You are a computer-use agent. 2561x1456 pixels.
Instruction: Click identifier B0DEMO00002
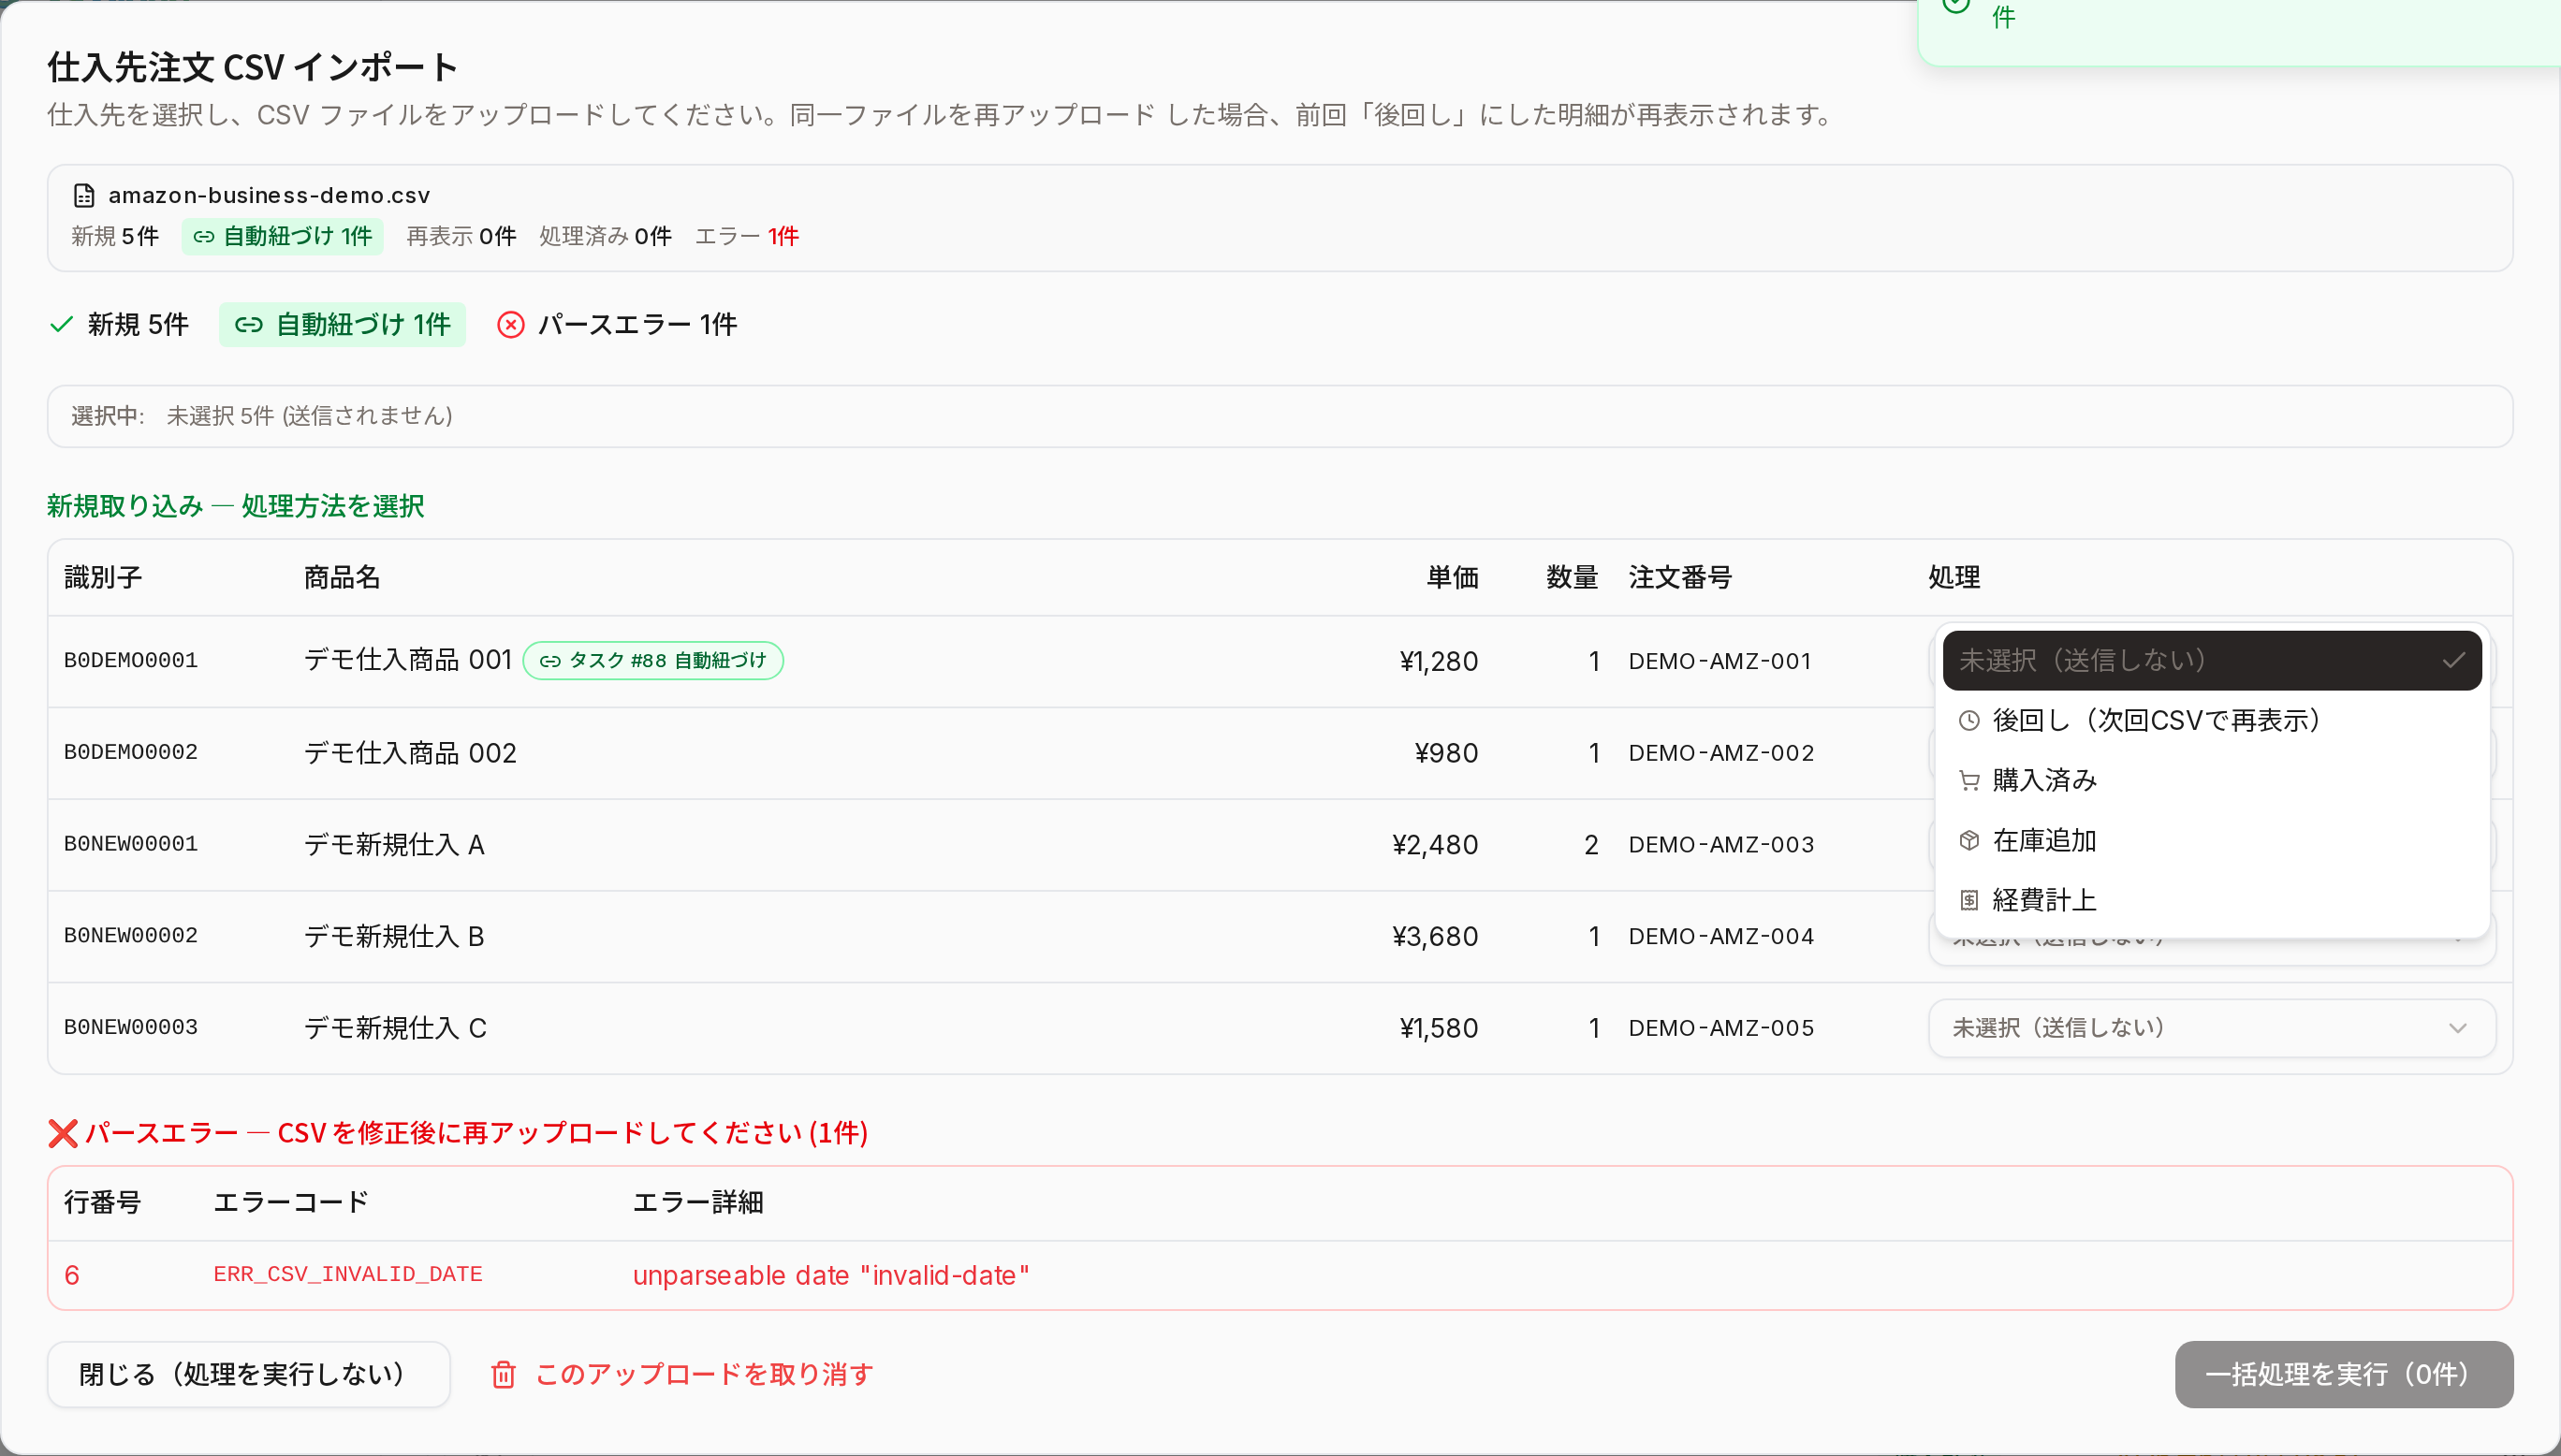(x=131, y=753)
